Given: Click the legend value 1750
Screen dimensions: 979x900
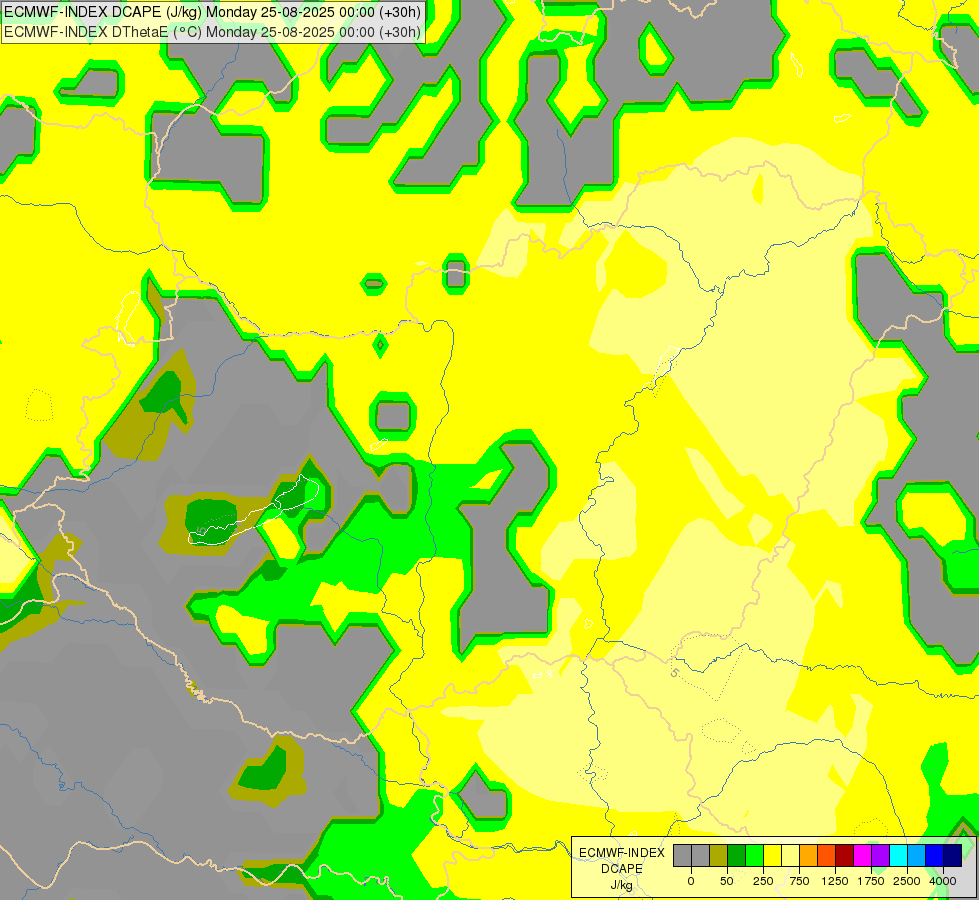Looking at the screenshot, I should pos(870,881).
